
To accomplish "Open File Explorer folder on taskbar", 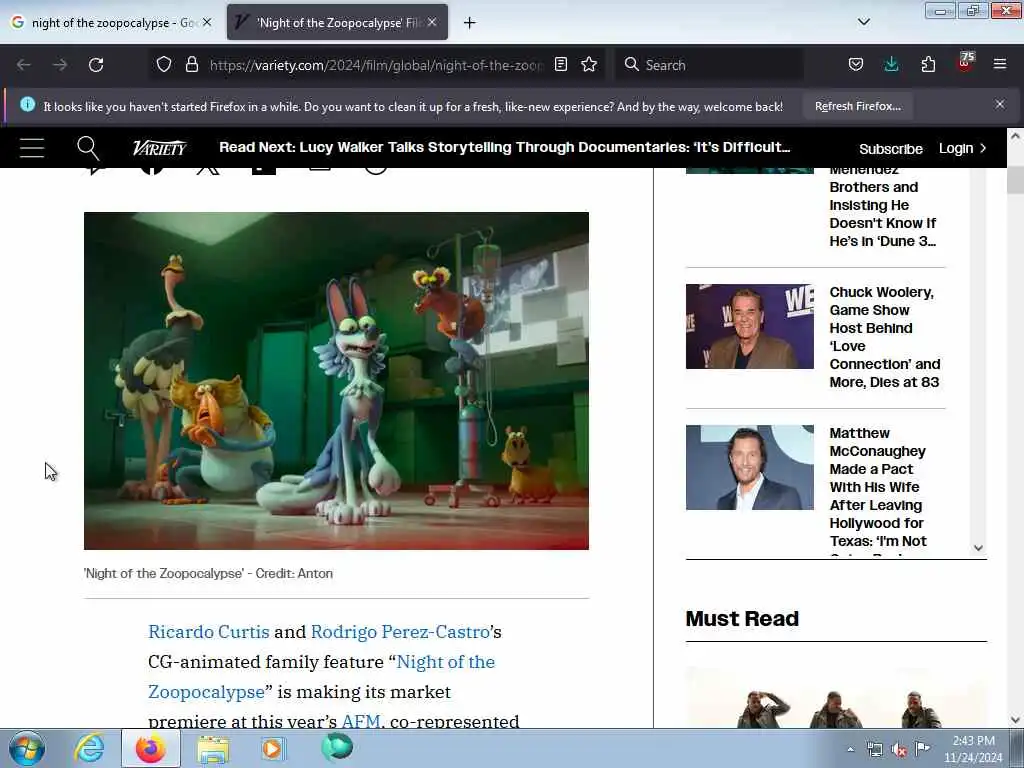I will (213, 748).
